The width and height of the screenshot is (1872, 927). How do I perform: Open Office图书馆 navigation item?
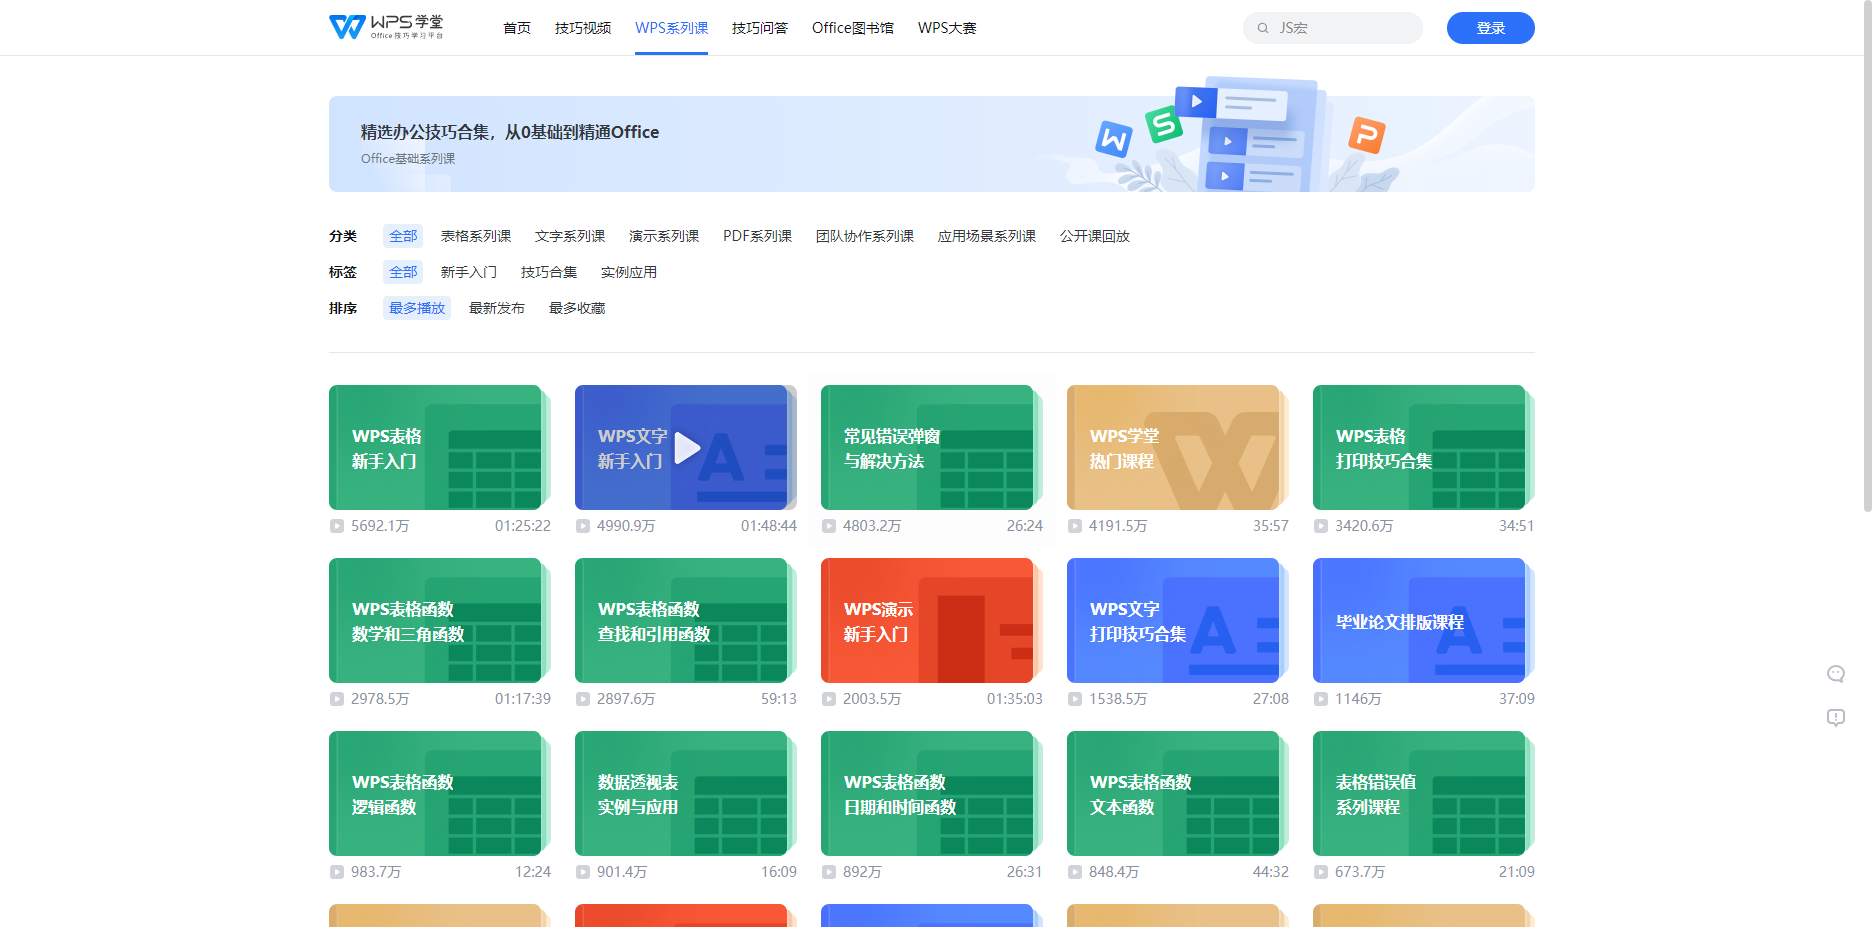[853, 28]
